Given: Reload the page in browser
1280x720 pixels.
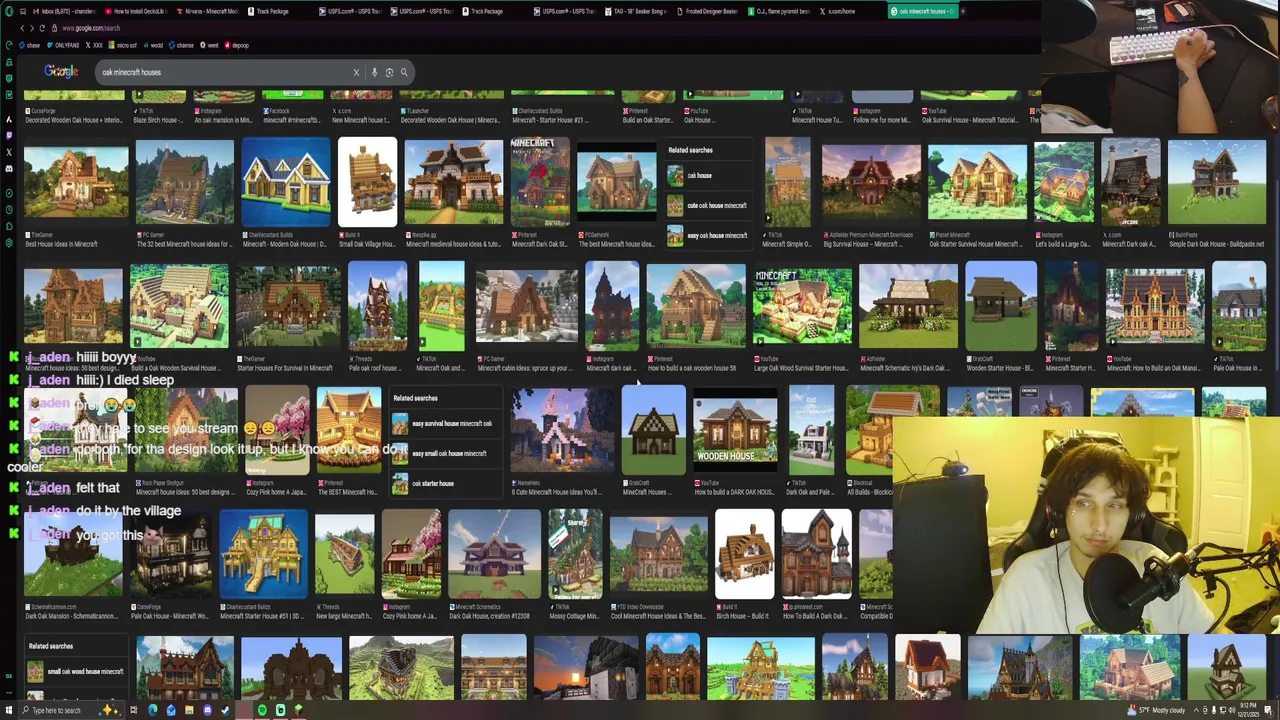Looking at the screenshot, I should [x=42, y=28].
